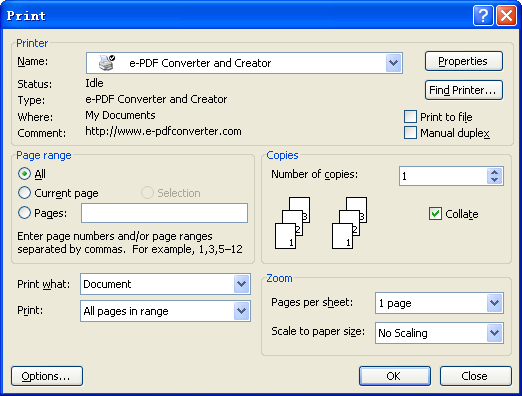Open the printer Name dropdown
The image size is (522, 396).
tap(394, 63)
